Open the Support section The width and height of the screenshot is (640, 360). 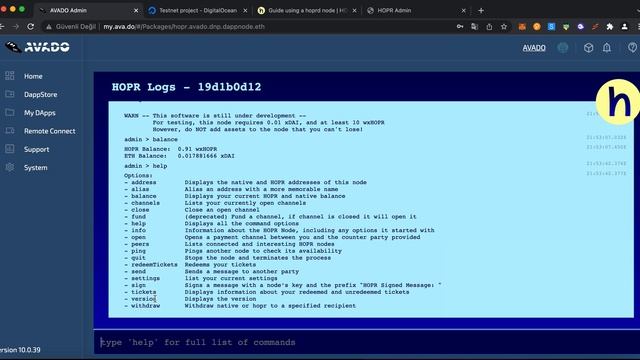coord(36,149)
